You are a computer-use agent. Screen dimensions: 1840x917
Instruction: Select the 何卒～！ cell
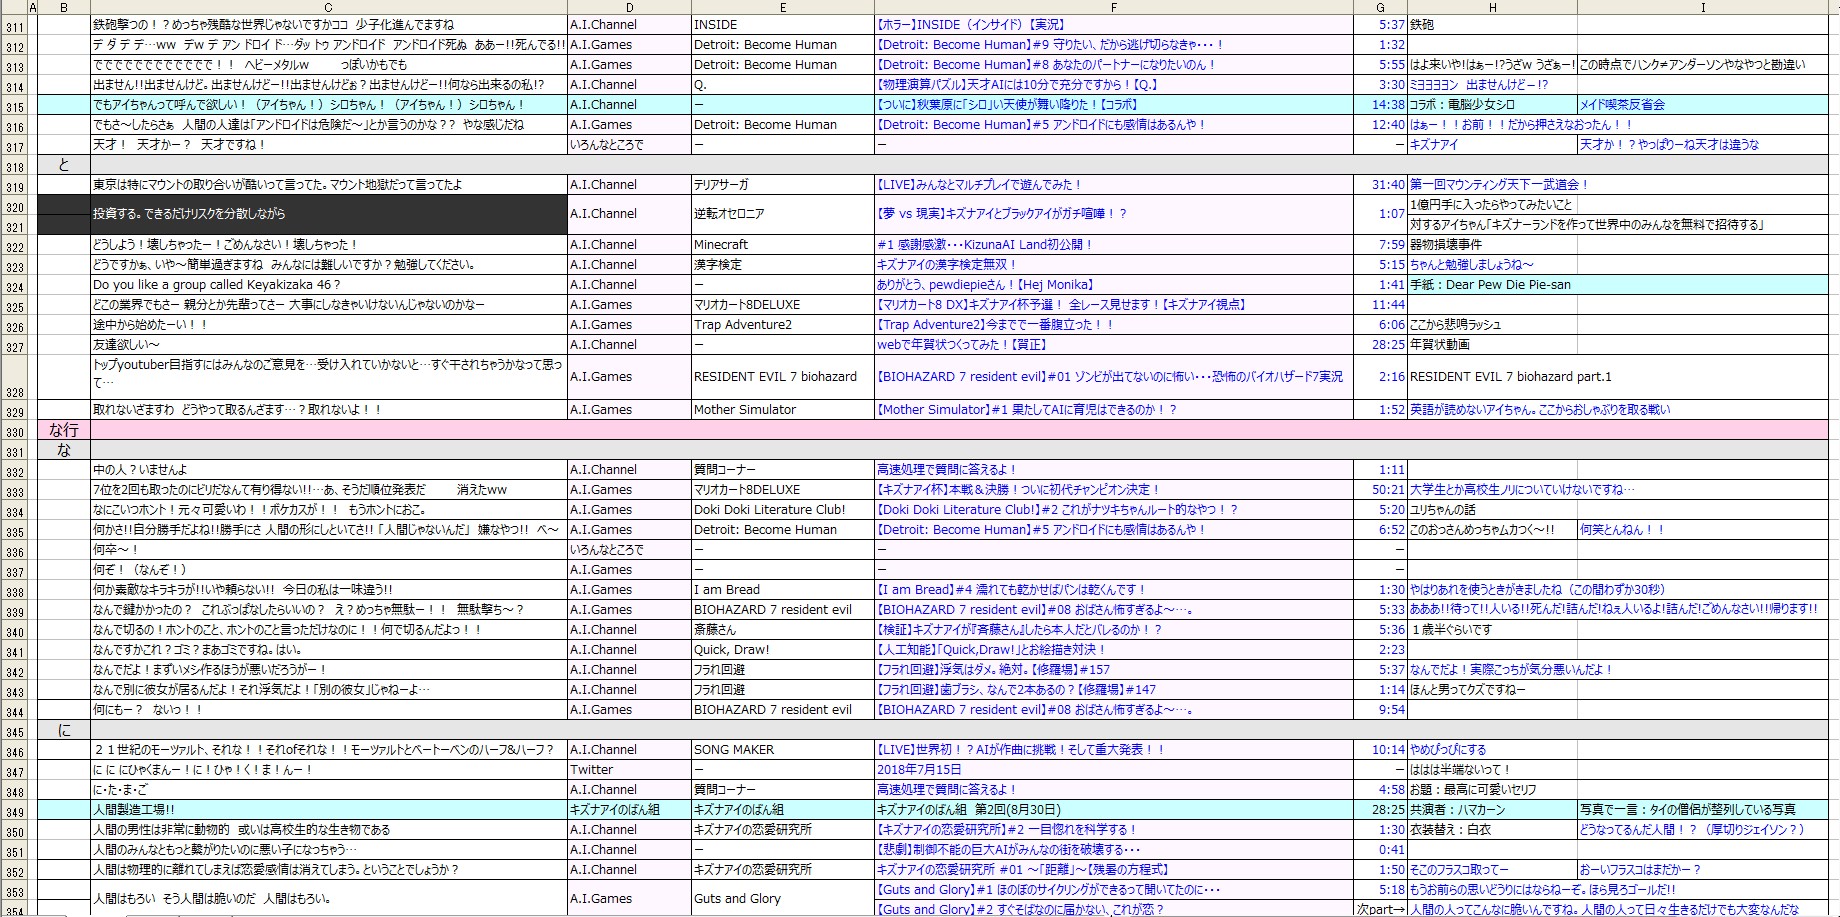329,549
